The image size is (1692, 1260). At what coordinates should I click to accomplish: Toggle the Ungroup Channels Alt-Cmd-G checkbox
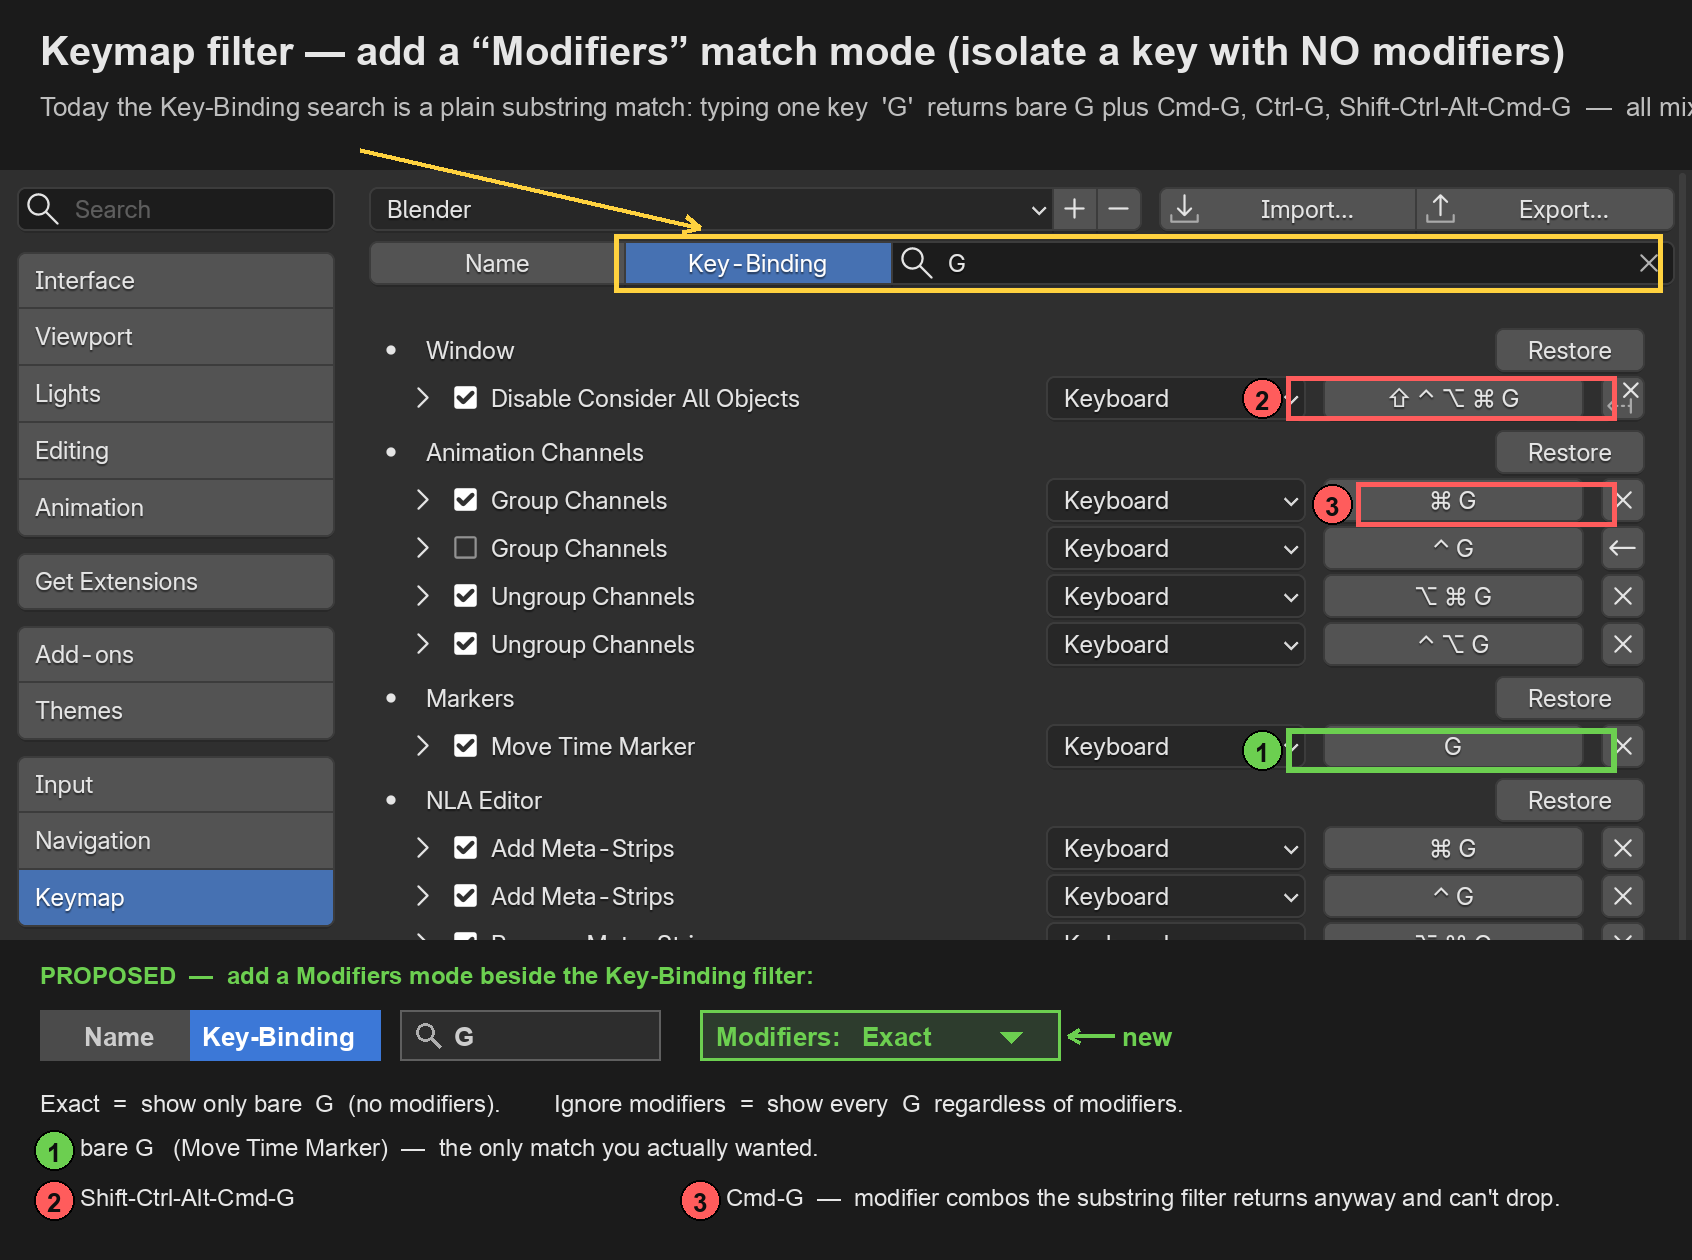tap(465, 596)
